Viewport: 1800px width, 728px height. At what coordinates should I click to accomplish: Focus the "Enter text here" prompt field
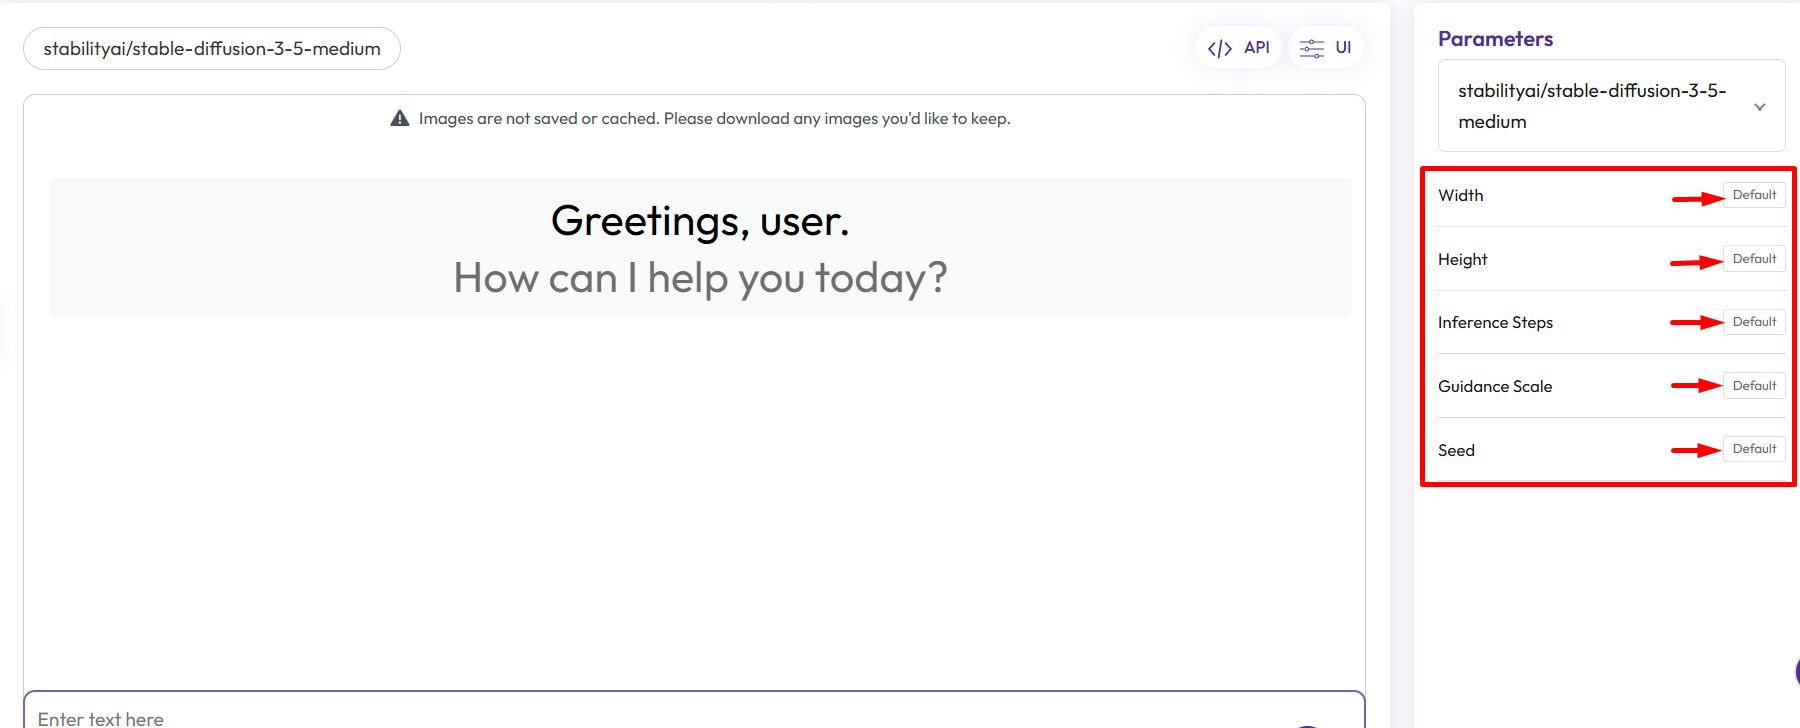point(600,717)
